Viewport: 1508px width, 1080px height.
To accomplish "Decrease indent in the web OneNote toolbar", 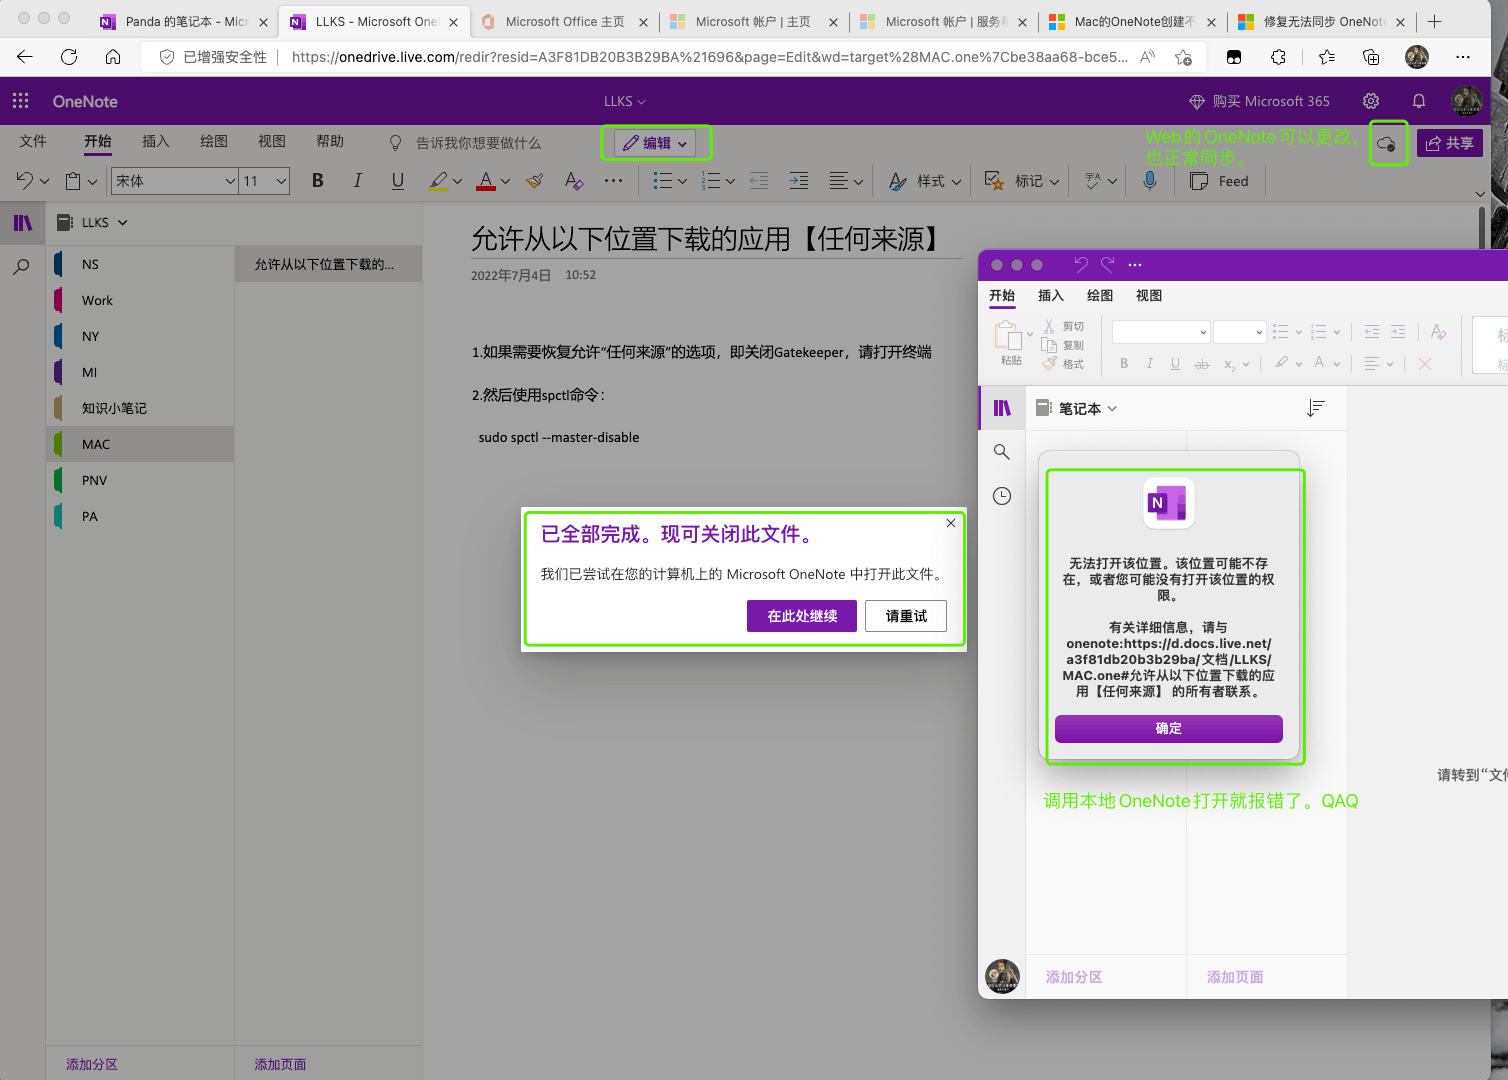I will (x=760, y=181).
